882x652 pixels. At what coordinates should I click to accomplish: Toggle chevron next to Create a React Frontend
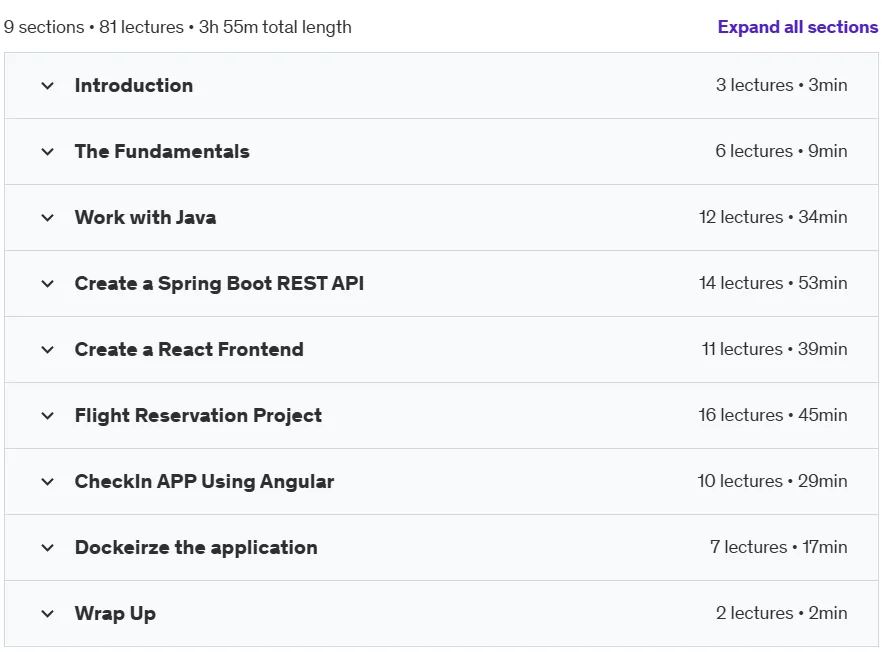[x=48, y=350]
